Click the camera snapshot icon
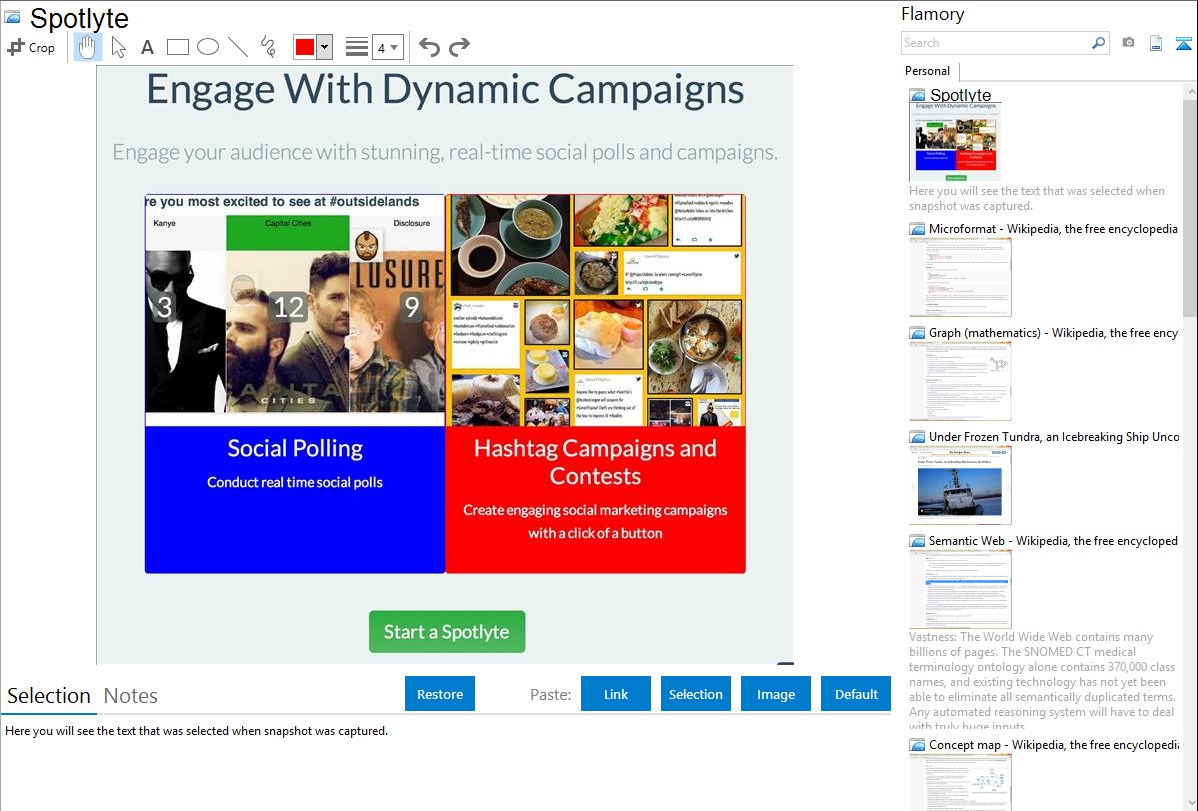The width and height of the screenshot is (1198, 811). [x=1128, y=43]
